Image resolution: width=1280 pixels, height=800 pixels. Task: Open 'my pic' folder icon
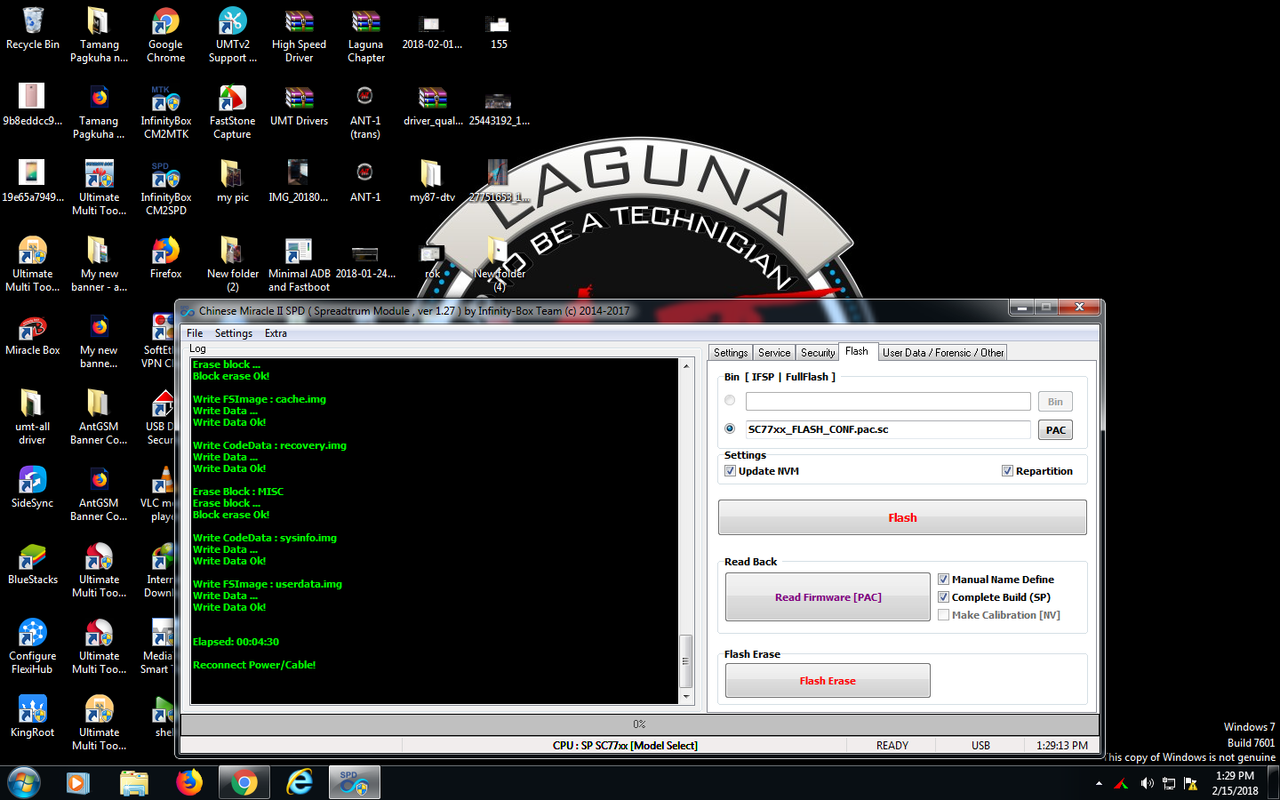(x=232, y=182)
